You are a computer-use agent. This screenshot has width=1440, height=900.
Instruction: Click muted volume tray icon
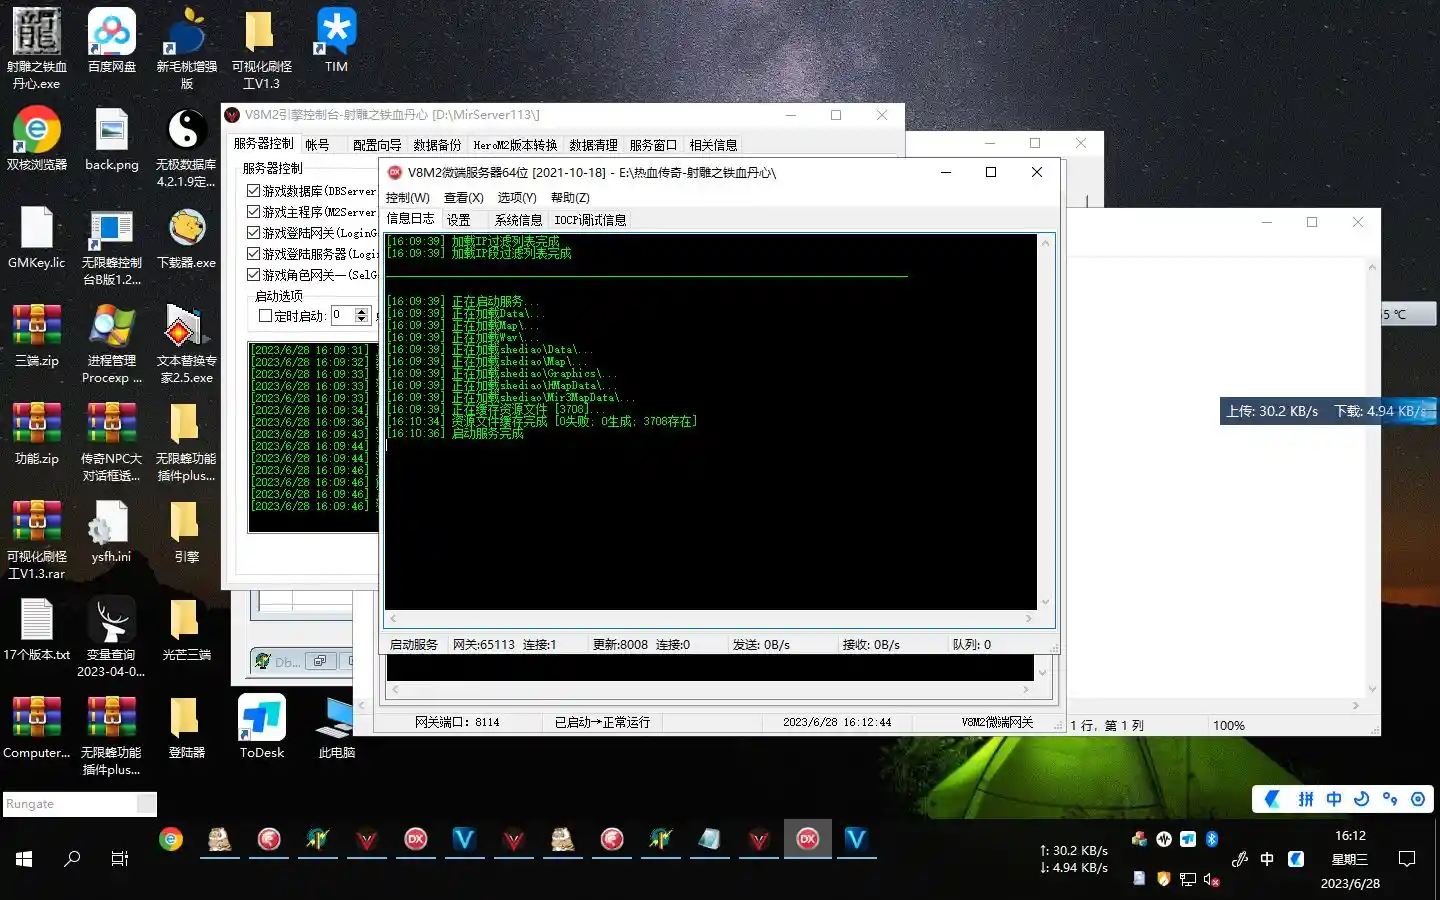coord(1211,880)
